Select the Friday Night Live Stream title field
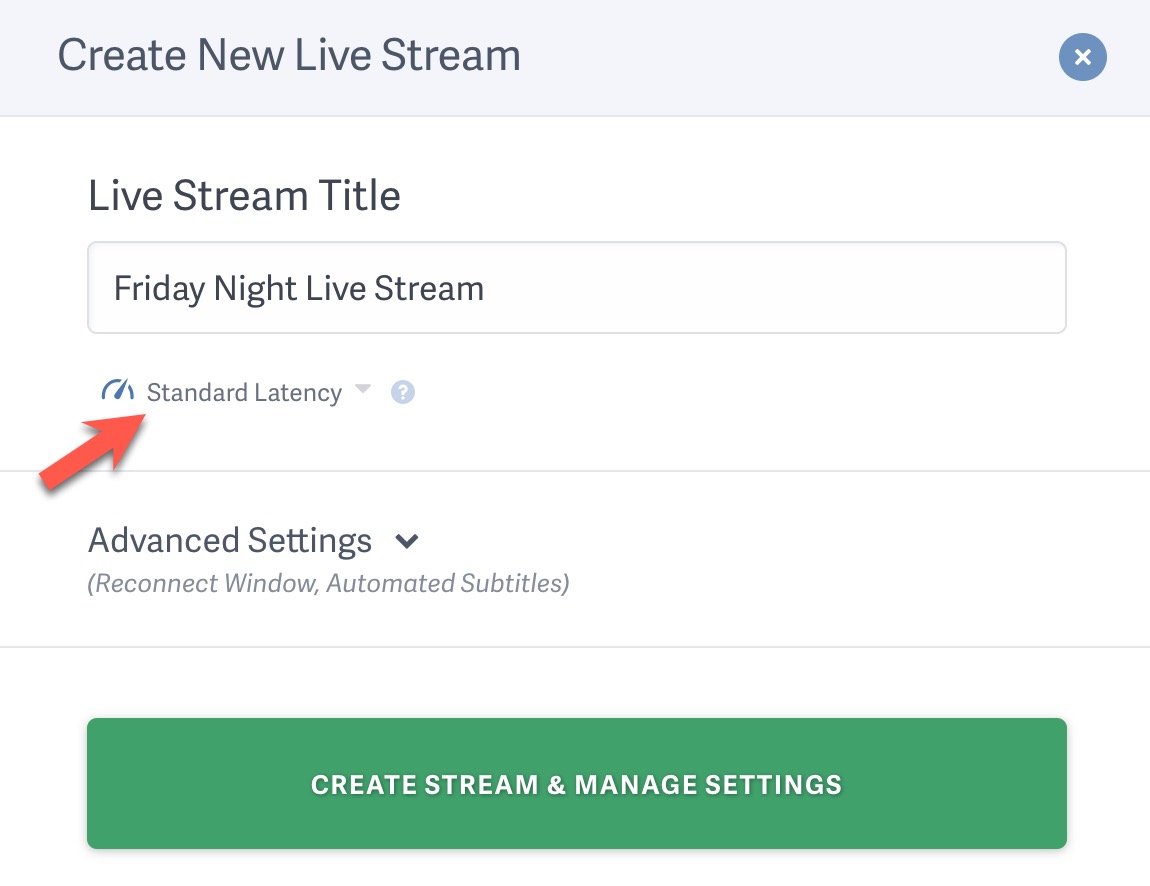Viewport: 1150px width, 886px height. click(x=575, y=287)
